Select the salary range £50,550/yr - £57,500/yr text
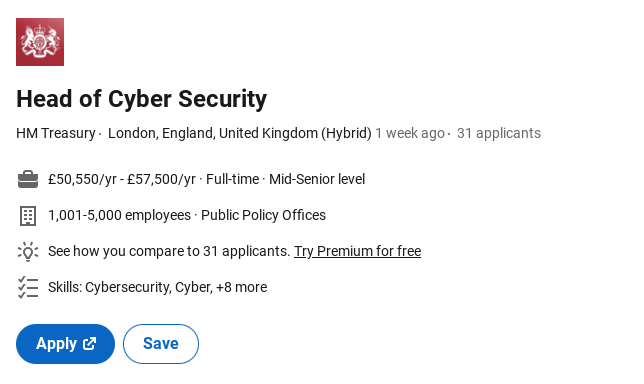This screenshot has height=384, width=644. tap(122, 179)
